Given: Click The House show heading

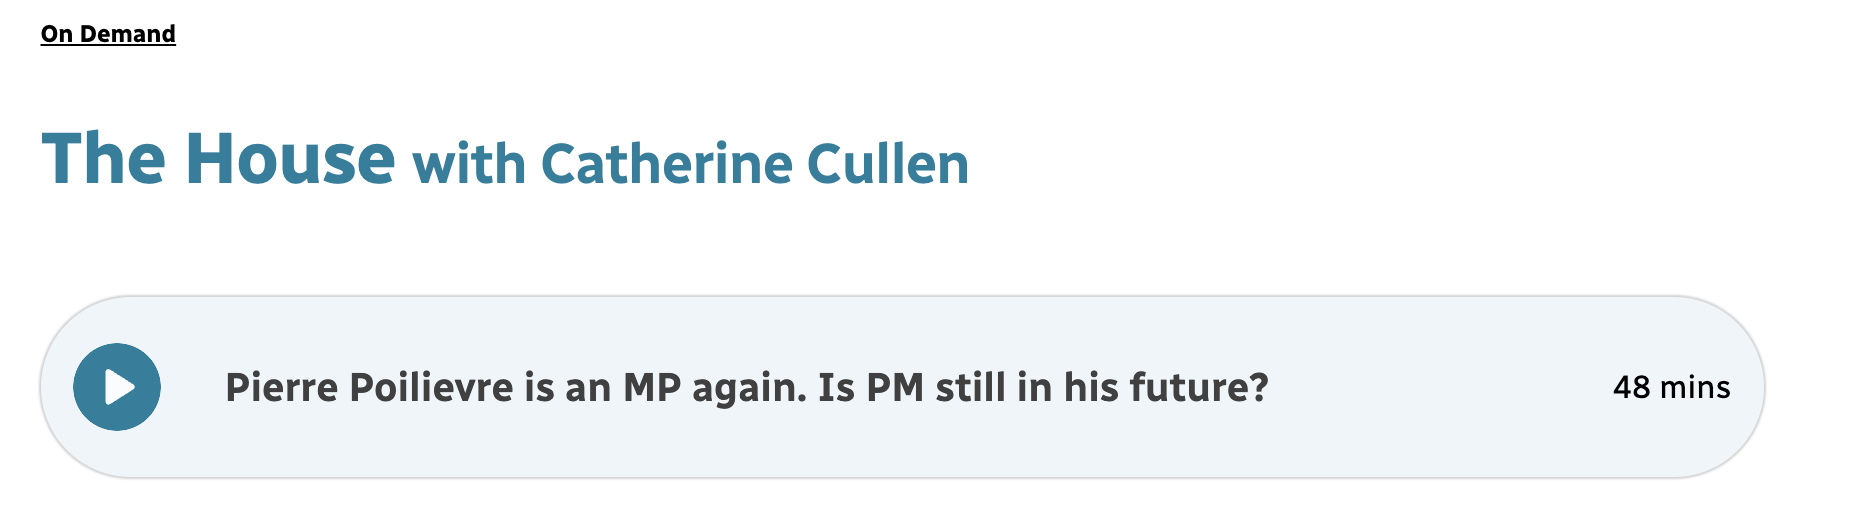Looking at the screenshot, I should [218, 160].
